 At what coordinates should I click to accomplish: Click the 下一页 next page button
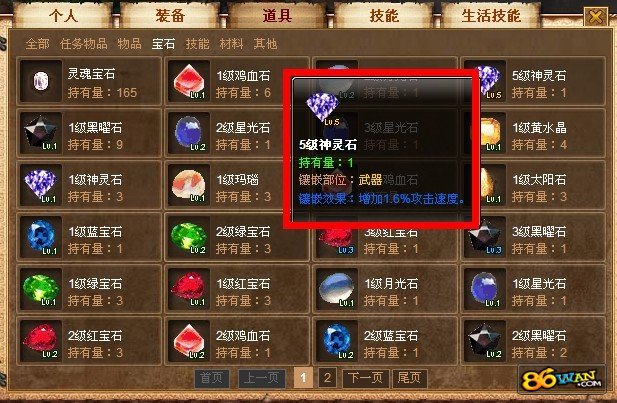[x=366, y=378]
